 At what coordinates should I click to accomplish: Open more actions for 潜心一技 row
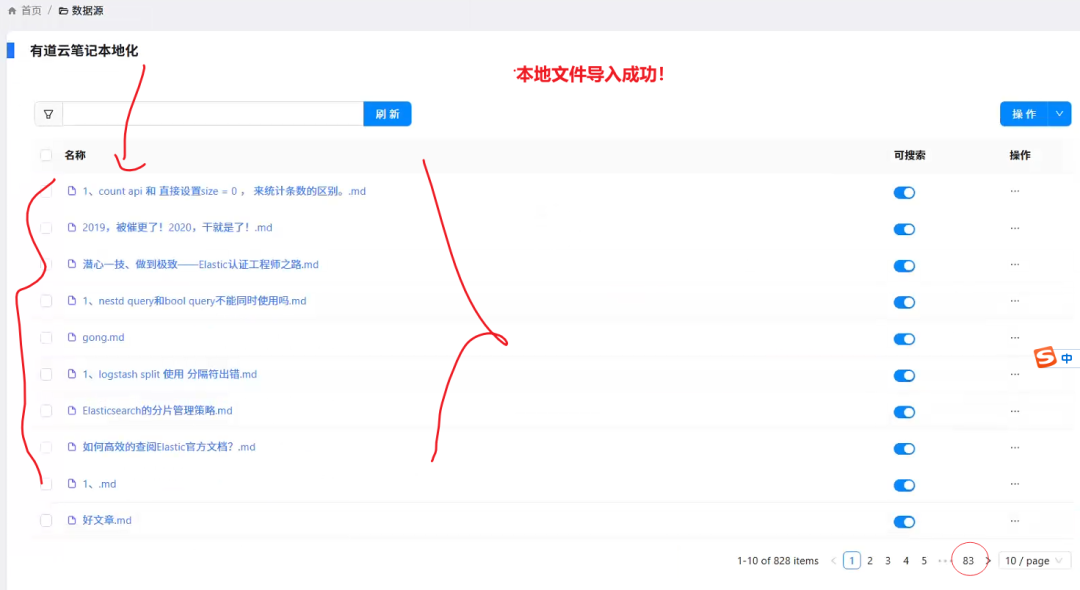pyautogui.click(x=1015, y=264)
